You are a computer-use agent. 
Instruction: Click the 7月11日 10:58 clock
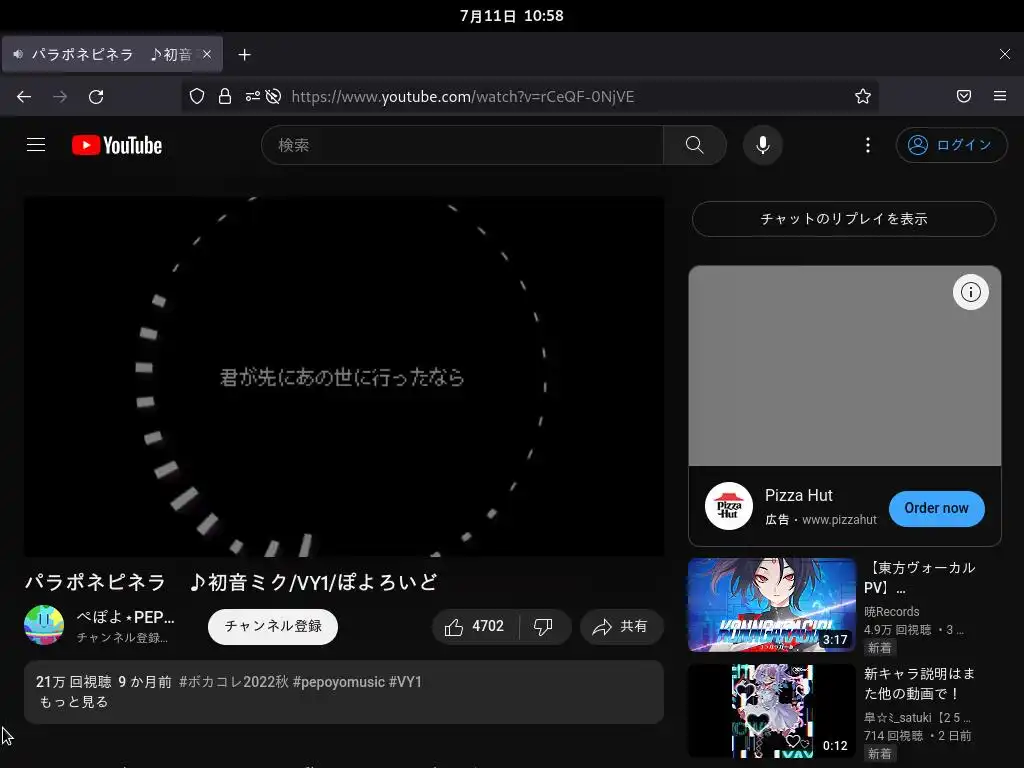[511, 16]
